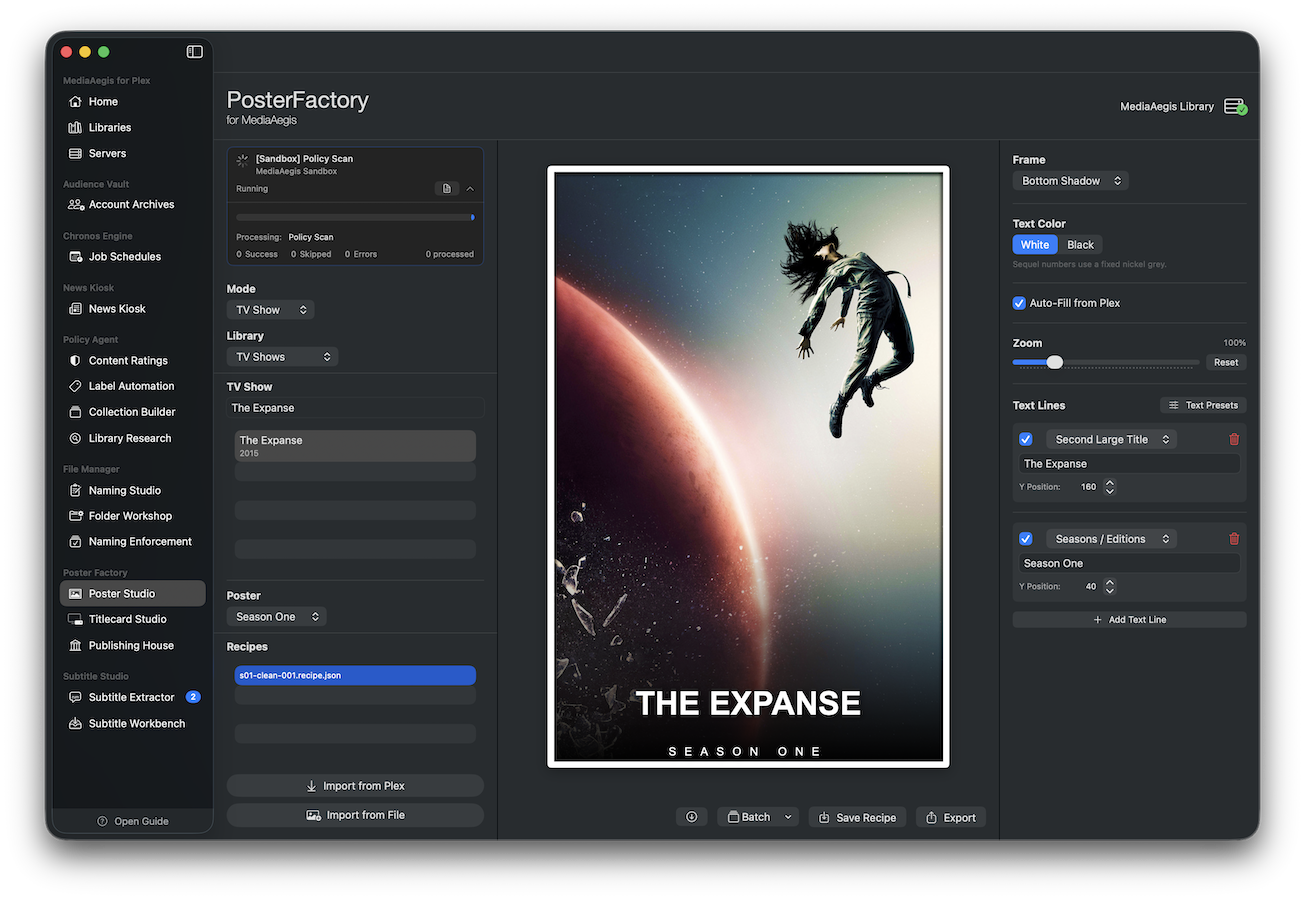Click the "0 processed" job status text
The height and width of the screenshot is (900, 1305).
pos(450,254)
